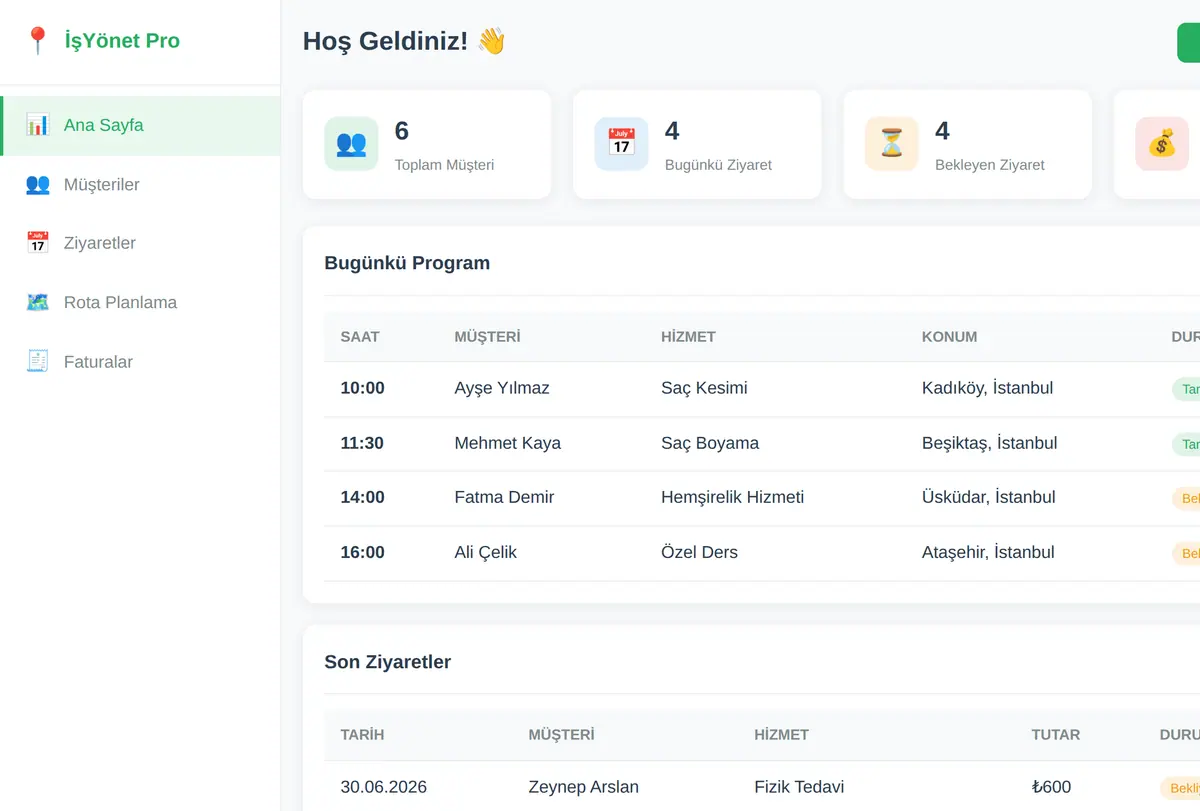Open the Faturalar page
The width and height of the screenshot is (1200, 811).
click(x=141, y=362)
